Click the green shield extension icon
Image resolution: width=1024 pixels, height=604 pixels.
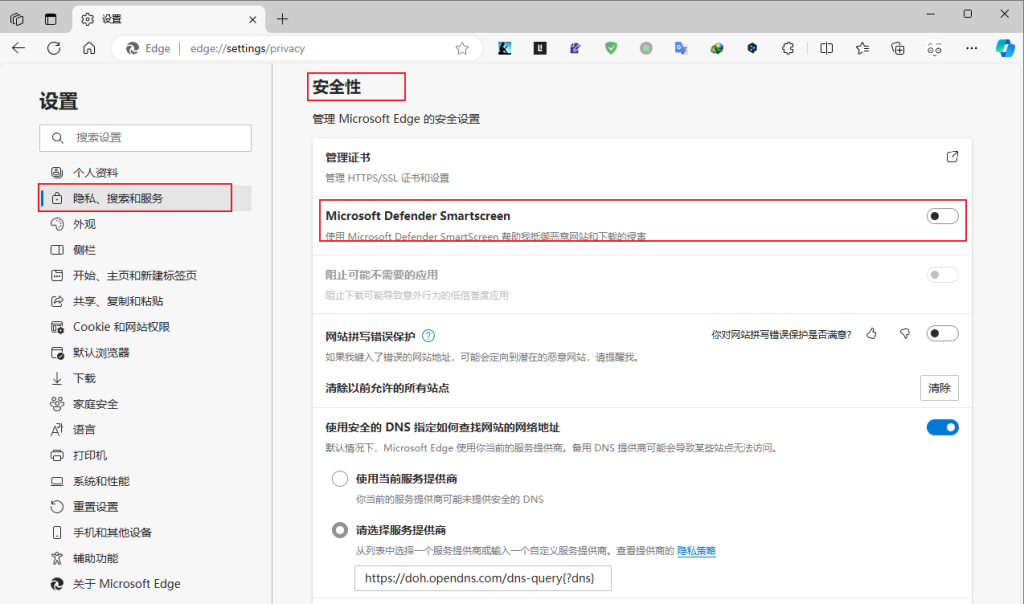coord(611,48)
